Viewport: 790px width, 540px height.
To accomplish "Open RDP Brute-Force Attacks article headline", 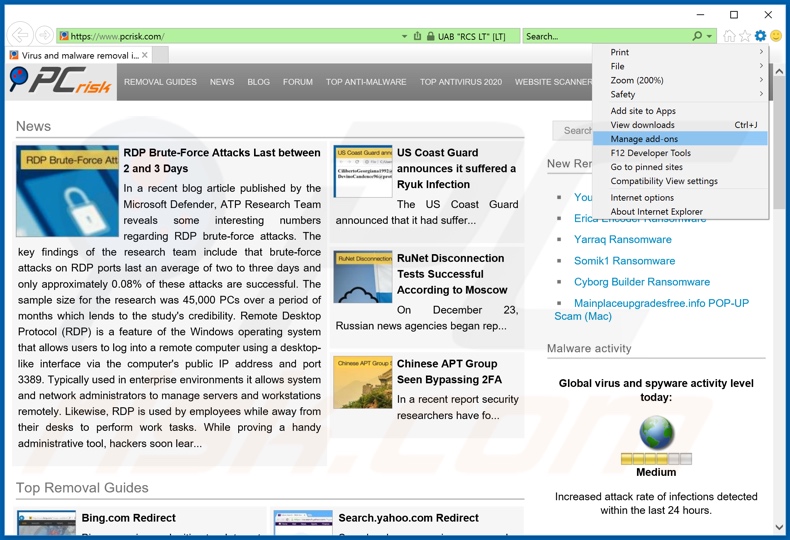I will 222,160.
